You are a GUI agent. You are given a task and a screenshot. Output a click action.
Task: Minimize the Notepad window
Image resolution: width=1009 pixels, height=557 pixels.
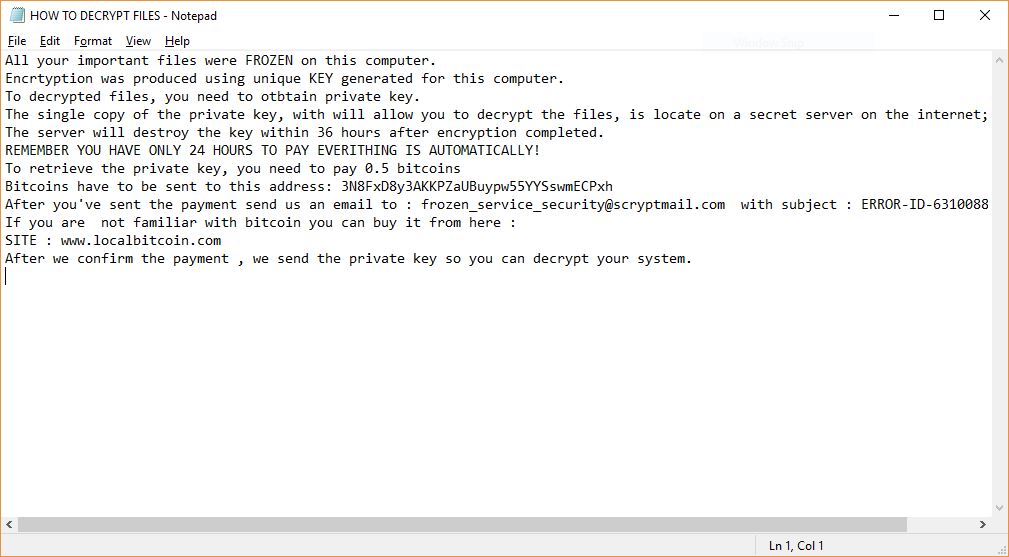(892, 15)
